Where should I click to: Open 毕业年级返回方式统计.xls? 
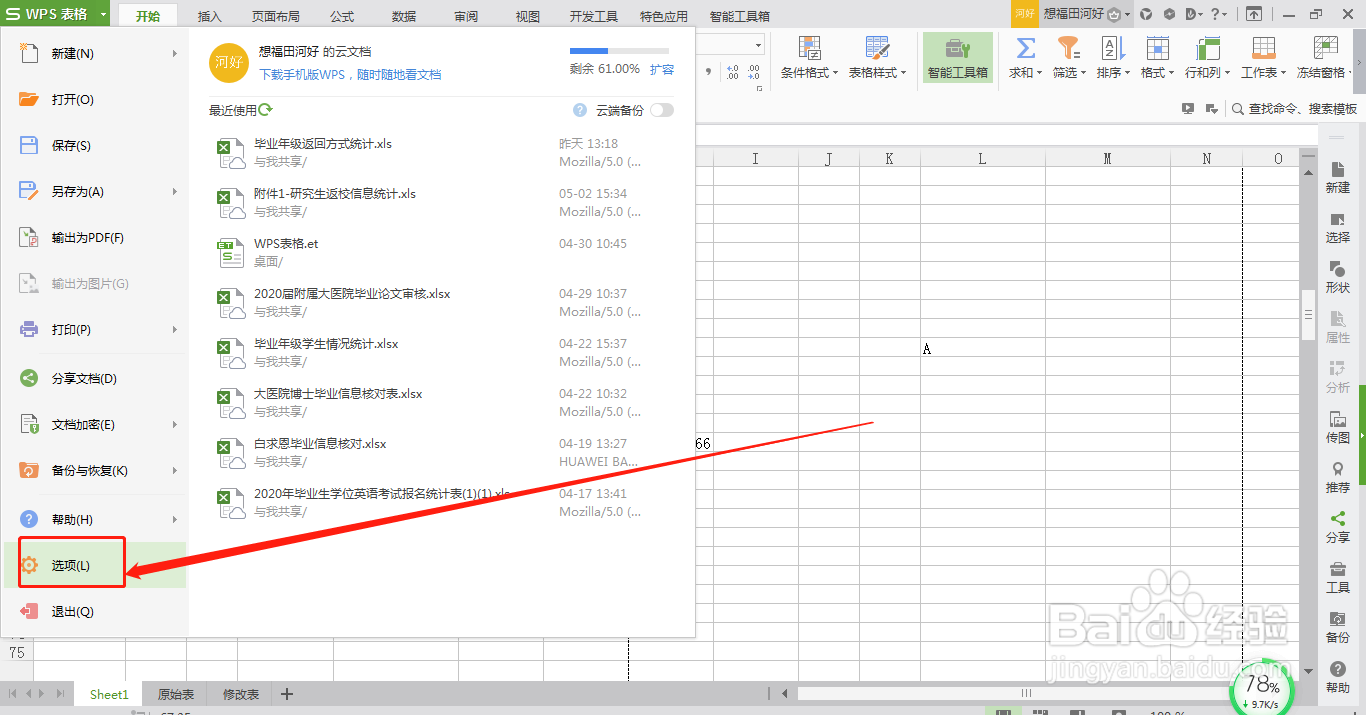(323, 144)
